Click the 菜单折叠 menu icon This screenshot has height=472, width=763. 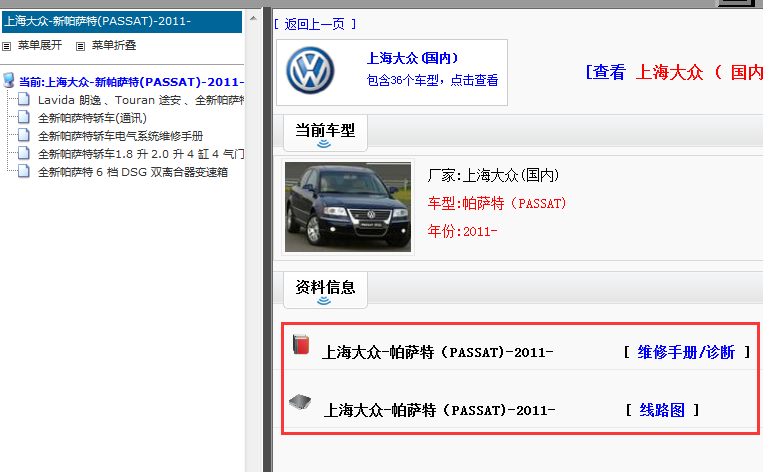pyautogui.click(x=80, y=46)
